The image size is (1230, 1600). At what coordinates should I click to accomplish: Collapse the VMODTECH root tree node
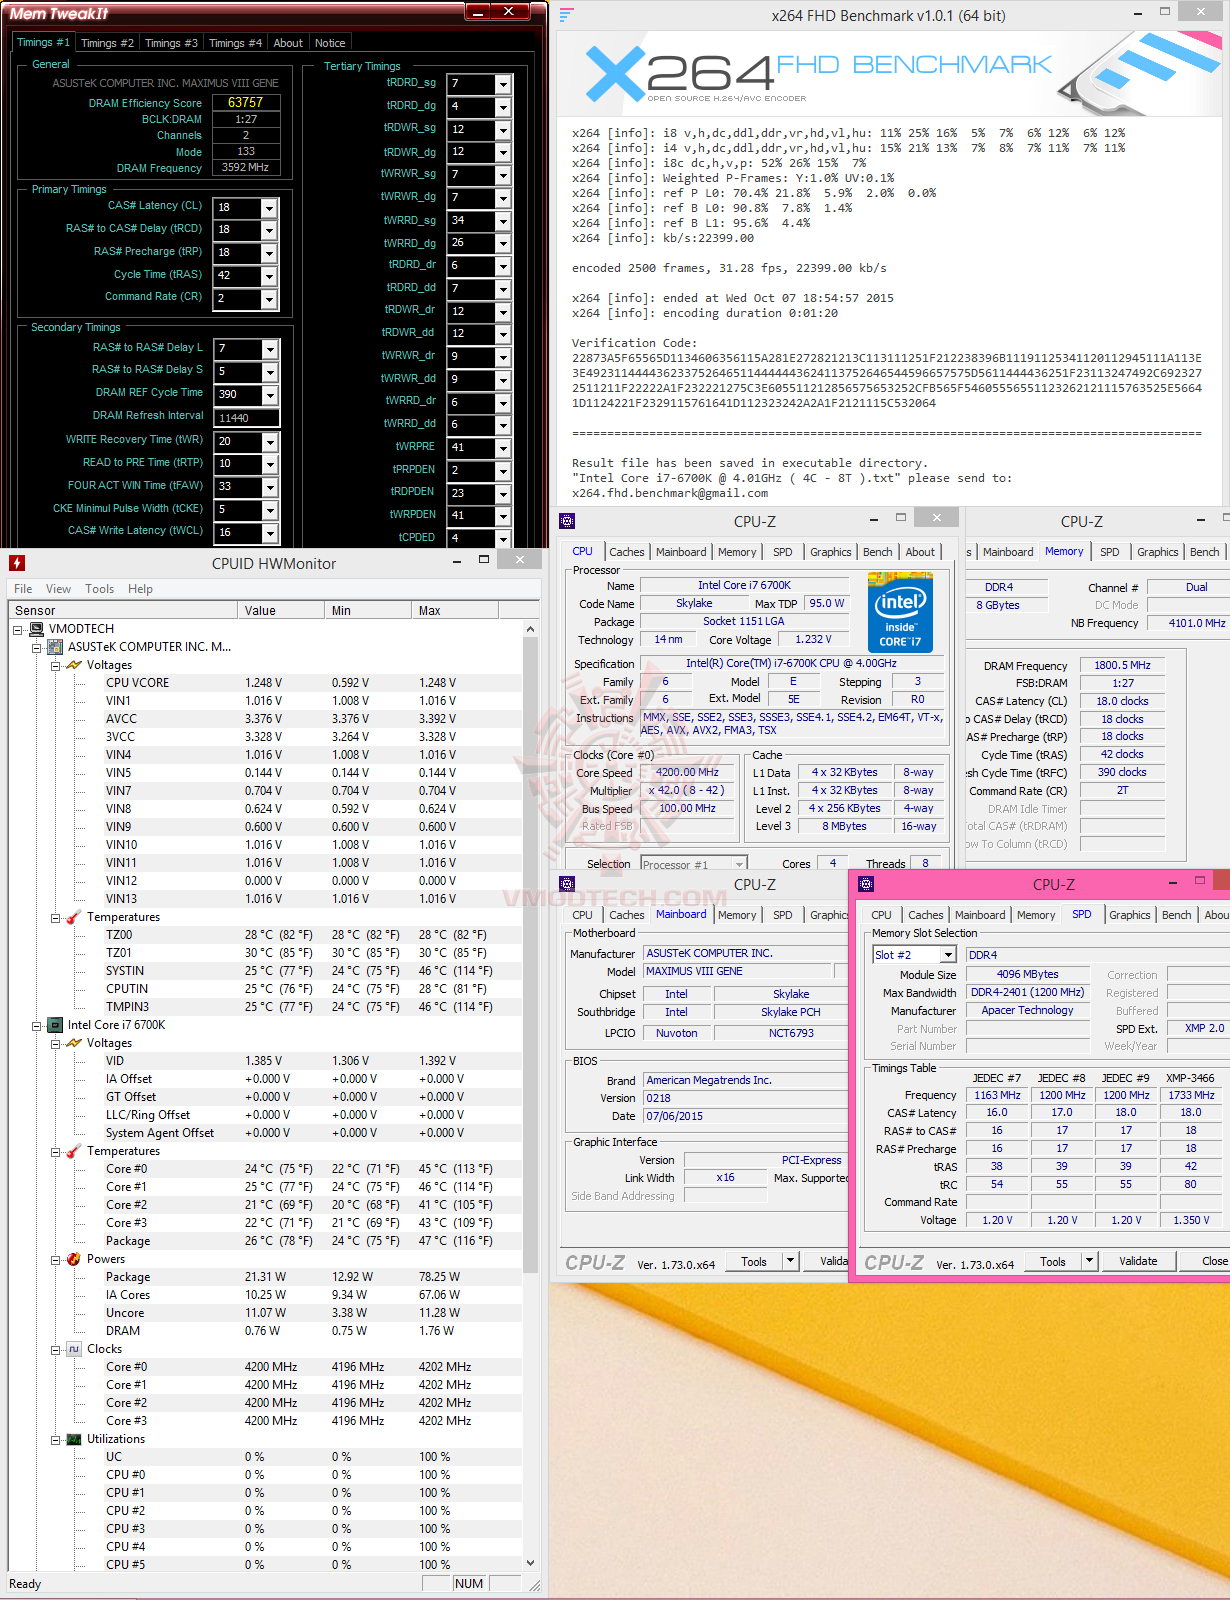[x=18, y=629]
